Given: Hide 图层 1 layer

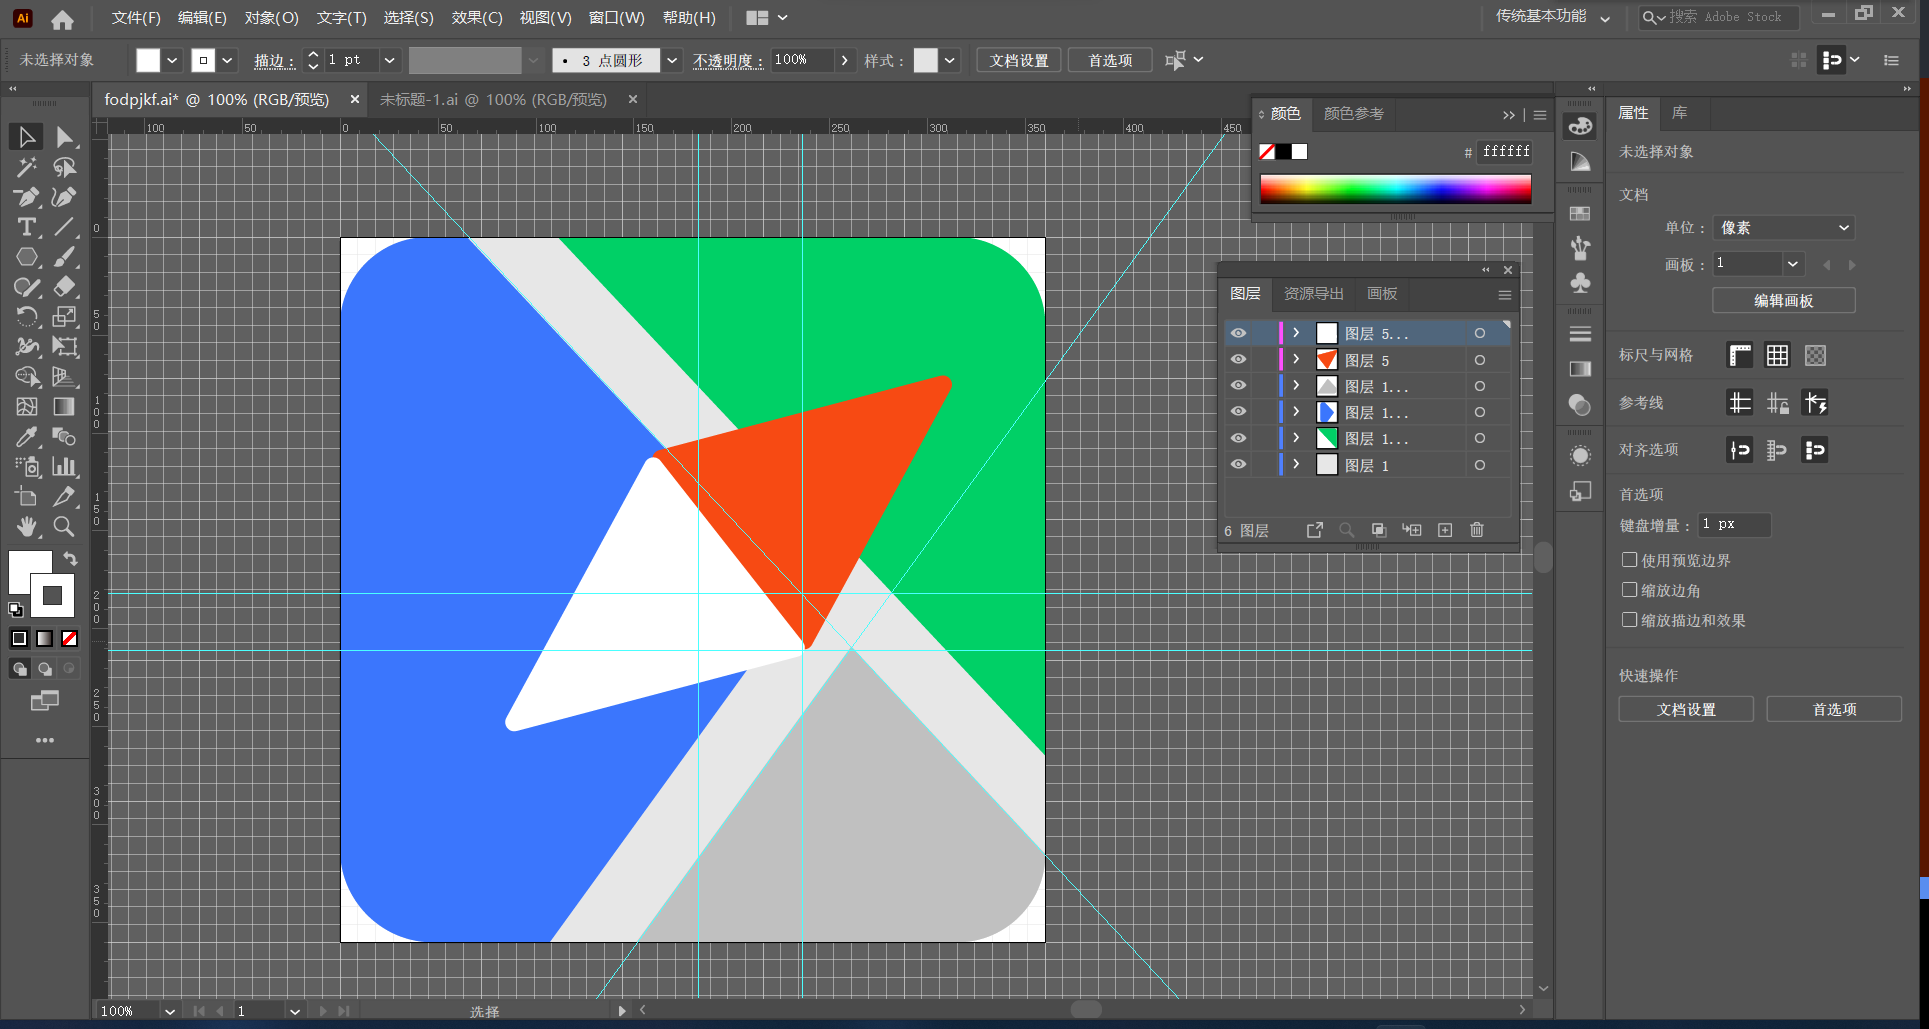Looking at the screenshot, I should 1238,464.
